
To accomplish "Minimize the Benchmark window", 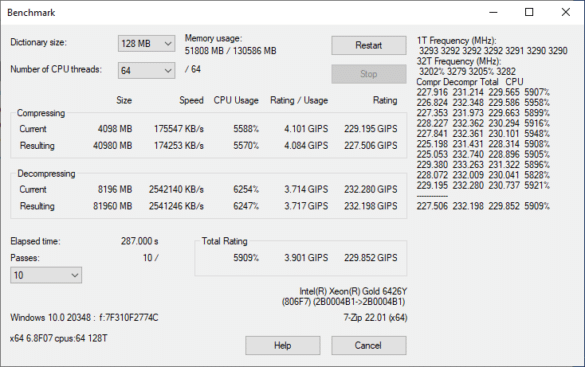I will 493,12.
